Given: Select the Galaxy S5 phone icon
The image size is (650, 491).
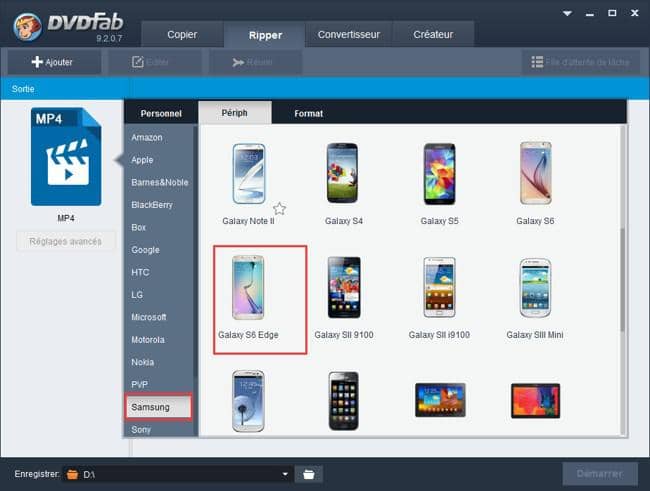Looking at the screenshot, I should pos(439,174).
